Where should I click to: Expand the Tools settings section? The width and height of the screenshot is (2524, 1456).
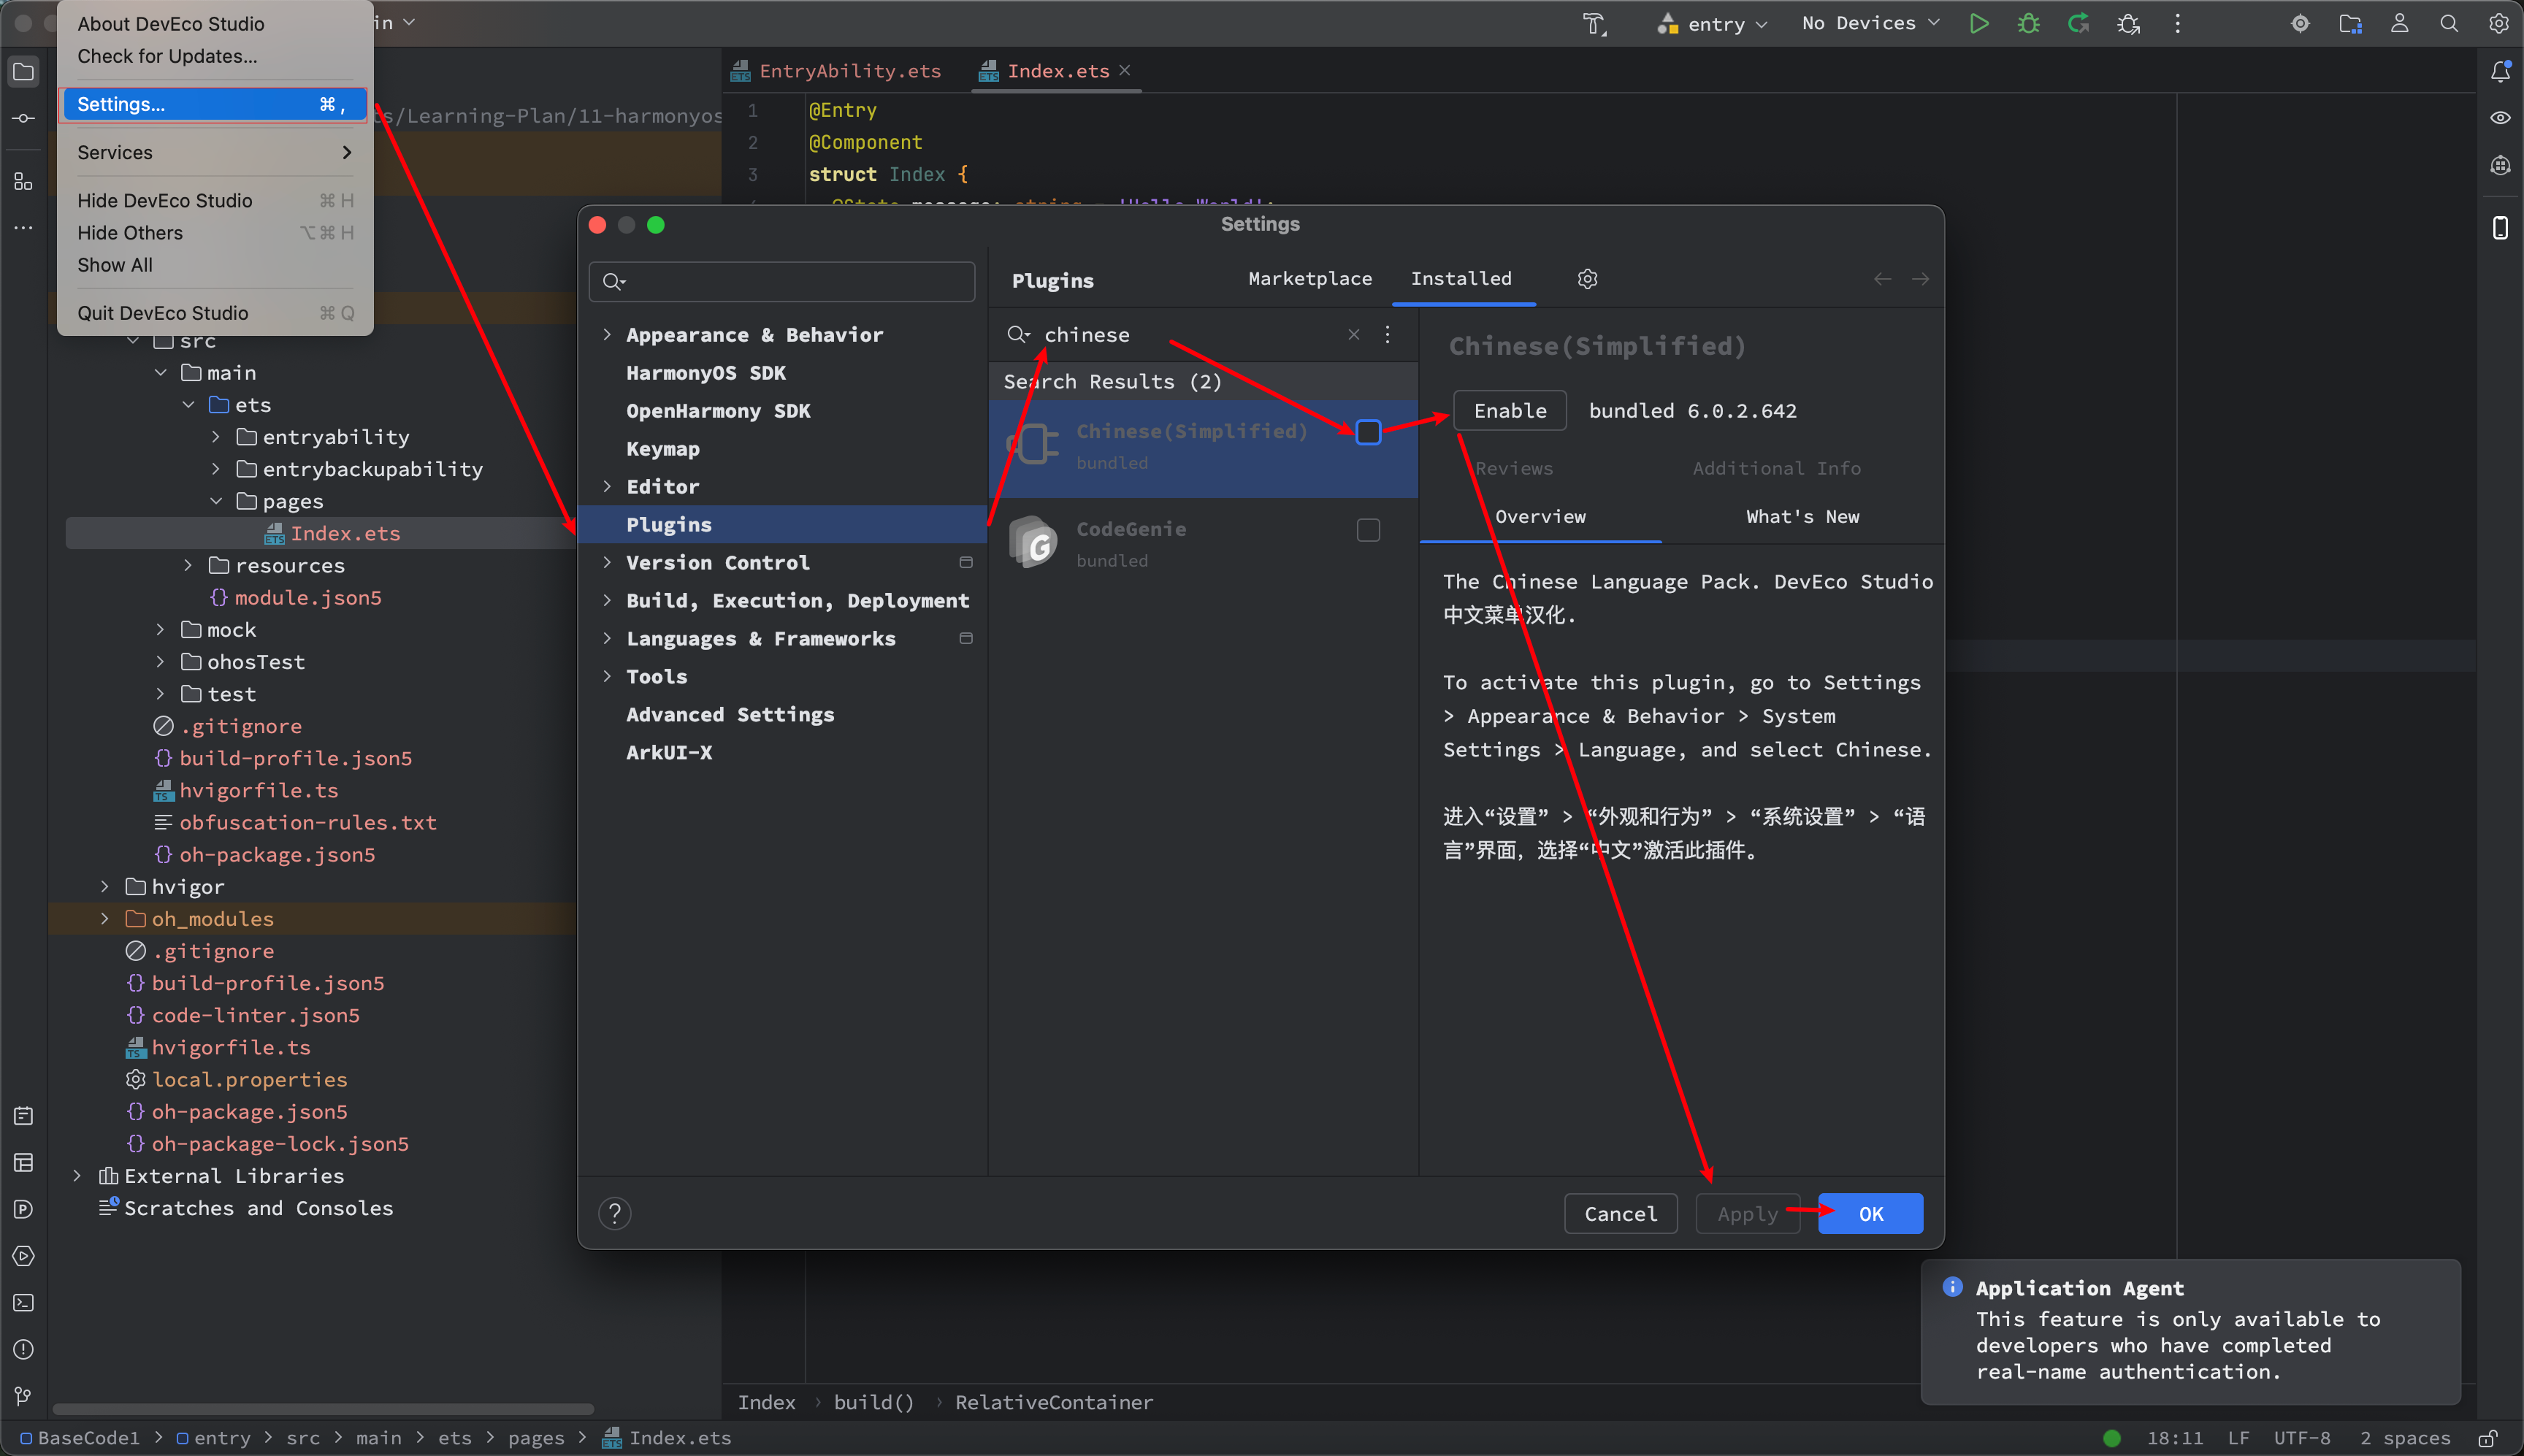point(607,677)
